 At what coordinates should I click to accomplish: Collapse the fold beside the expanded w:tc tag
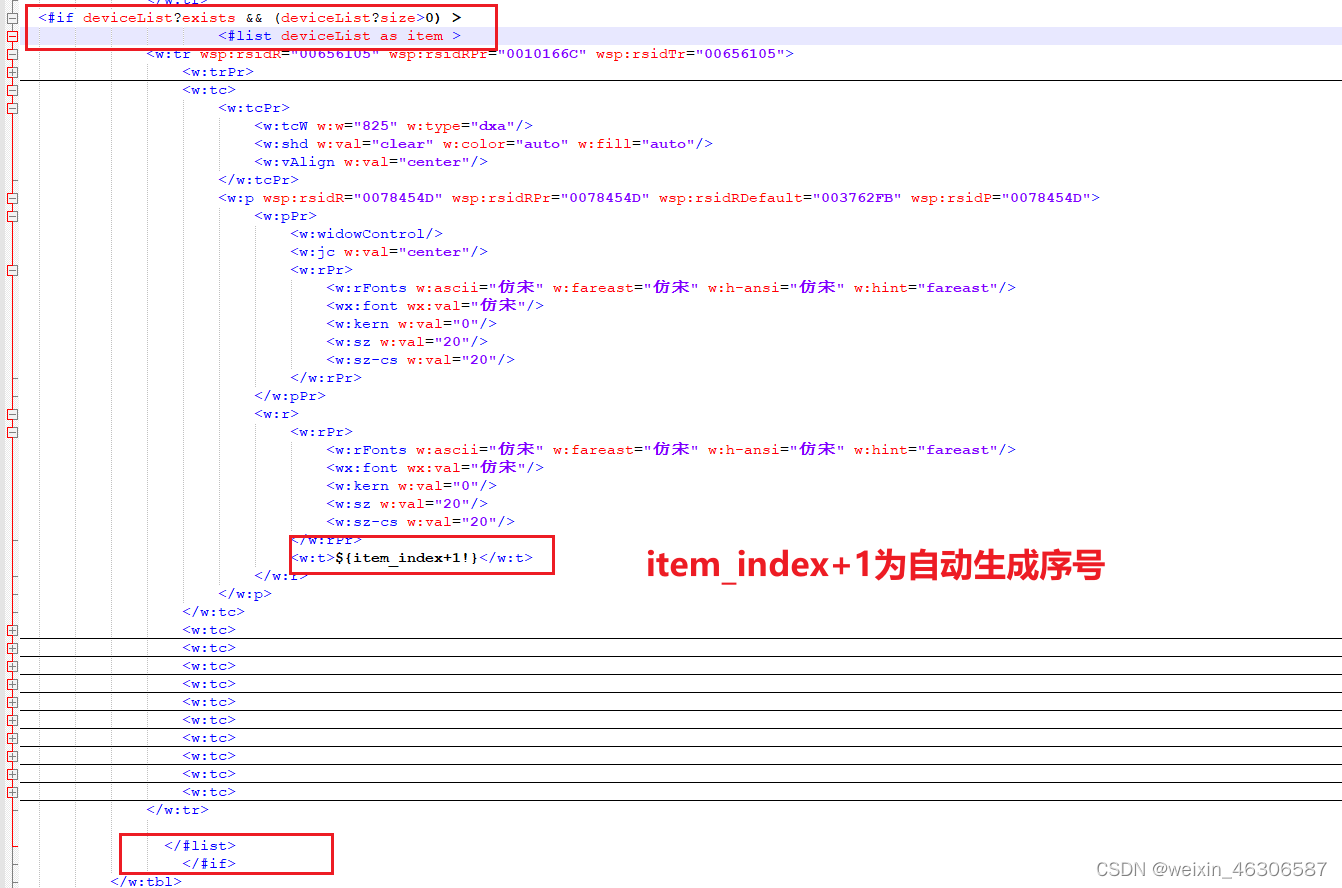point(12,90)
